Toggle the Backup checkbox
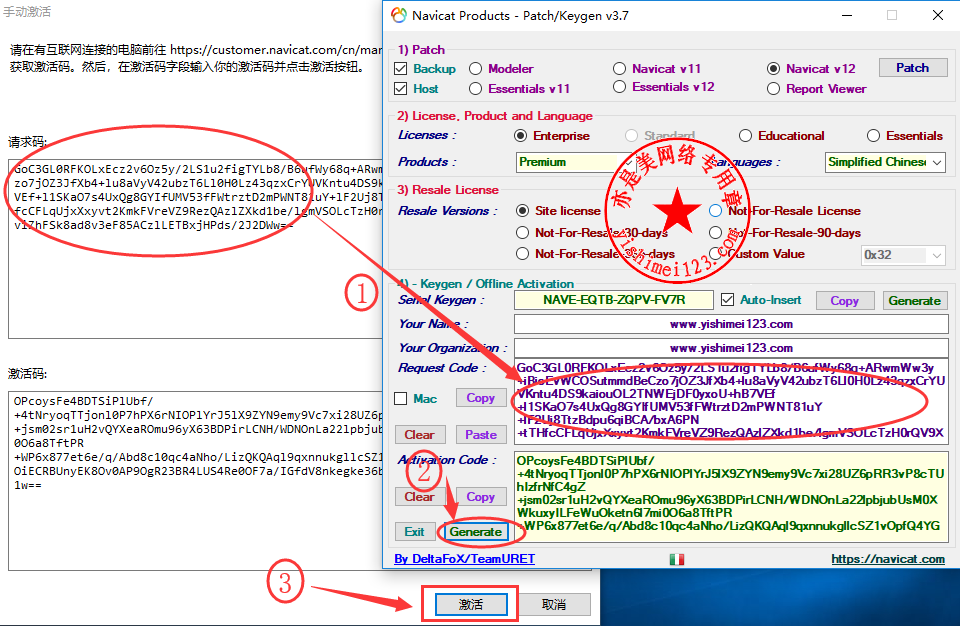960x626 pixels. (402, 69)
